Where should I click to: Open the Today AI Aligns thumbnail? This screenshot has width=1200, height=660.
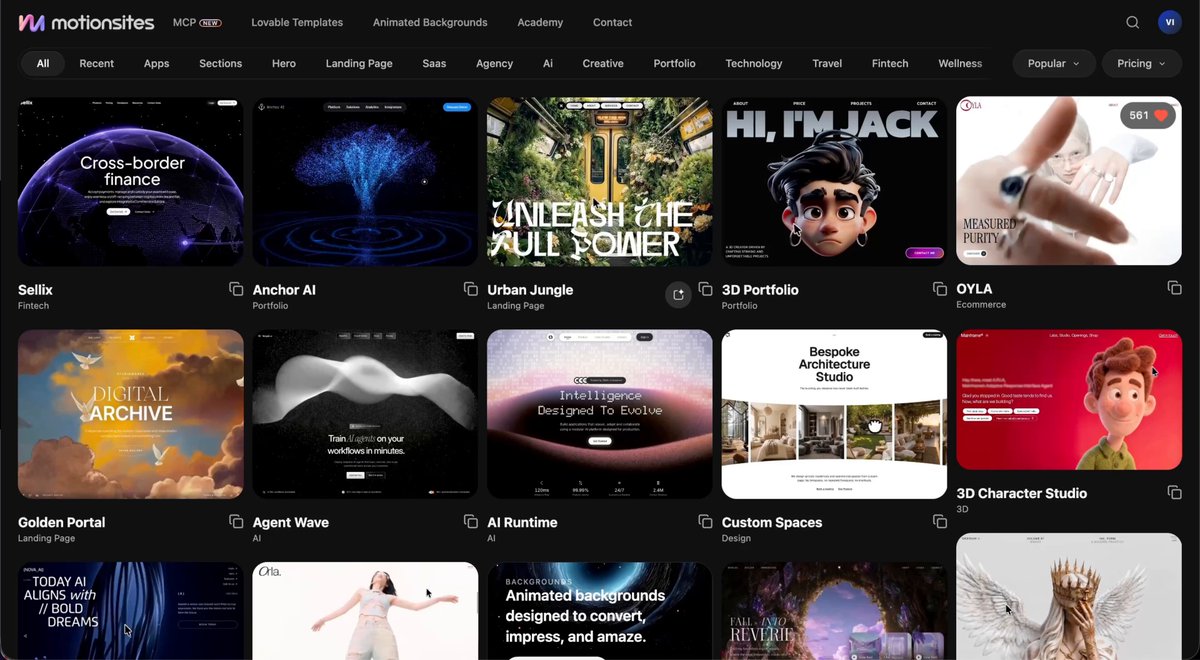pyautogui.click(x=131, y=611)
